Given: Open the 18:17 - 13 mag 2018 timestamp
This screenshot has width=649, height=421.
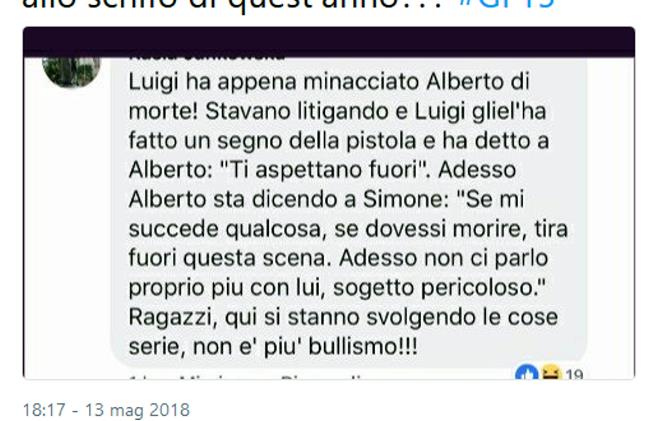Looking at the screenshot, I should pos(106,410).
